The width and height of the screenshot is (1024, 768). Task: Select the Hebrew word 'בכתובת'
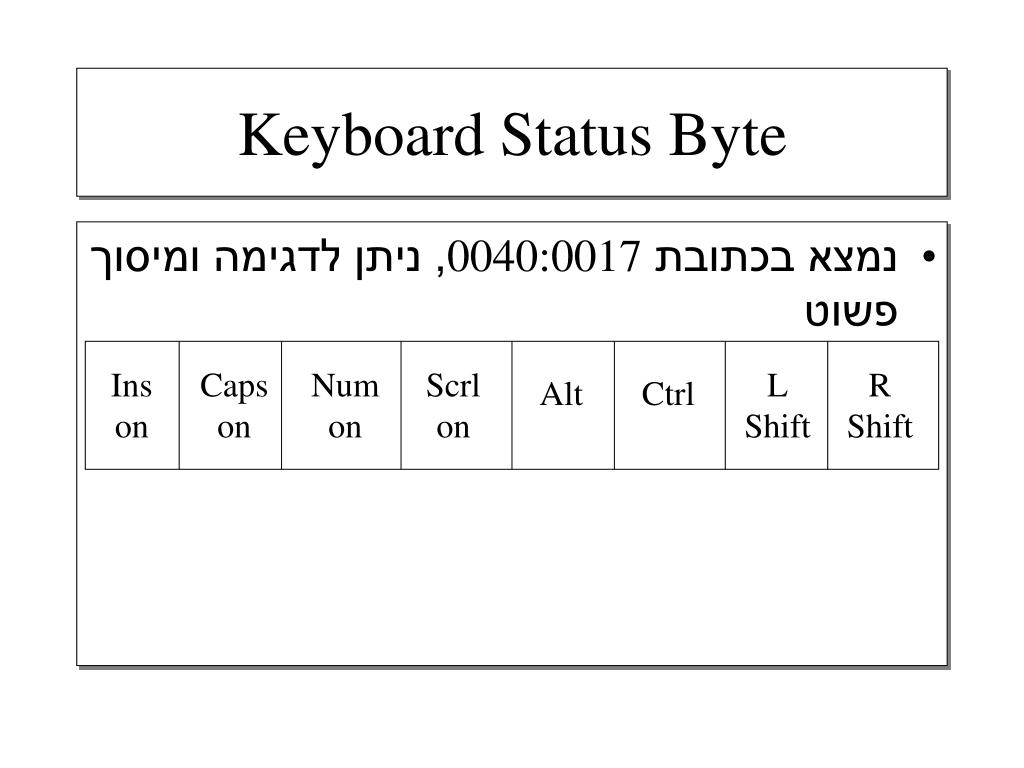point(725,257)
